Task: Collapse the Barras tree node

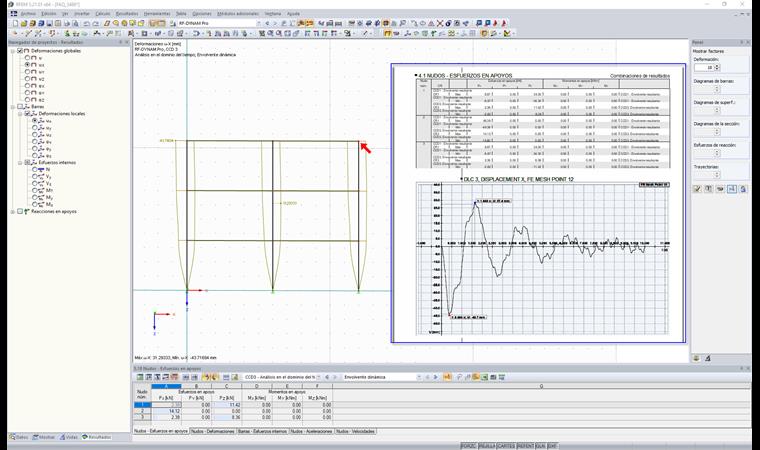Action: (x=13, y=106)
